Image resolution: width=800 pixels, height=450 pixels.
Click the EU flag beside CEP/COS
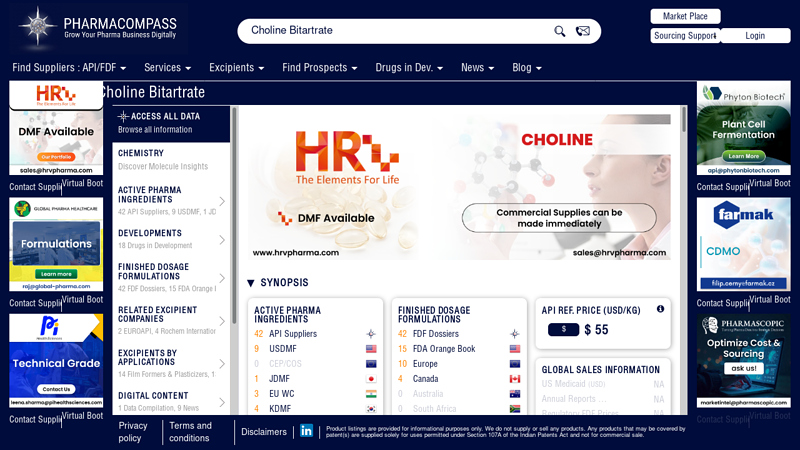click(x=371, y=364)
